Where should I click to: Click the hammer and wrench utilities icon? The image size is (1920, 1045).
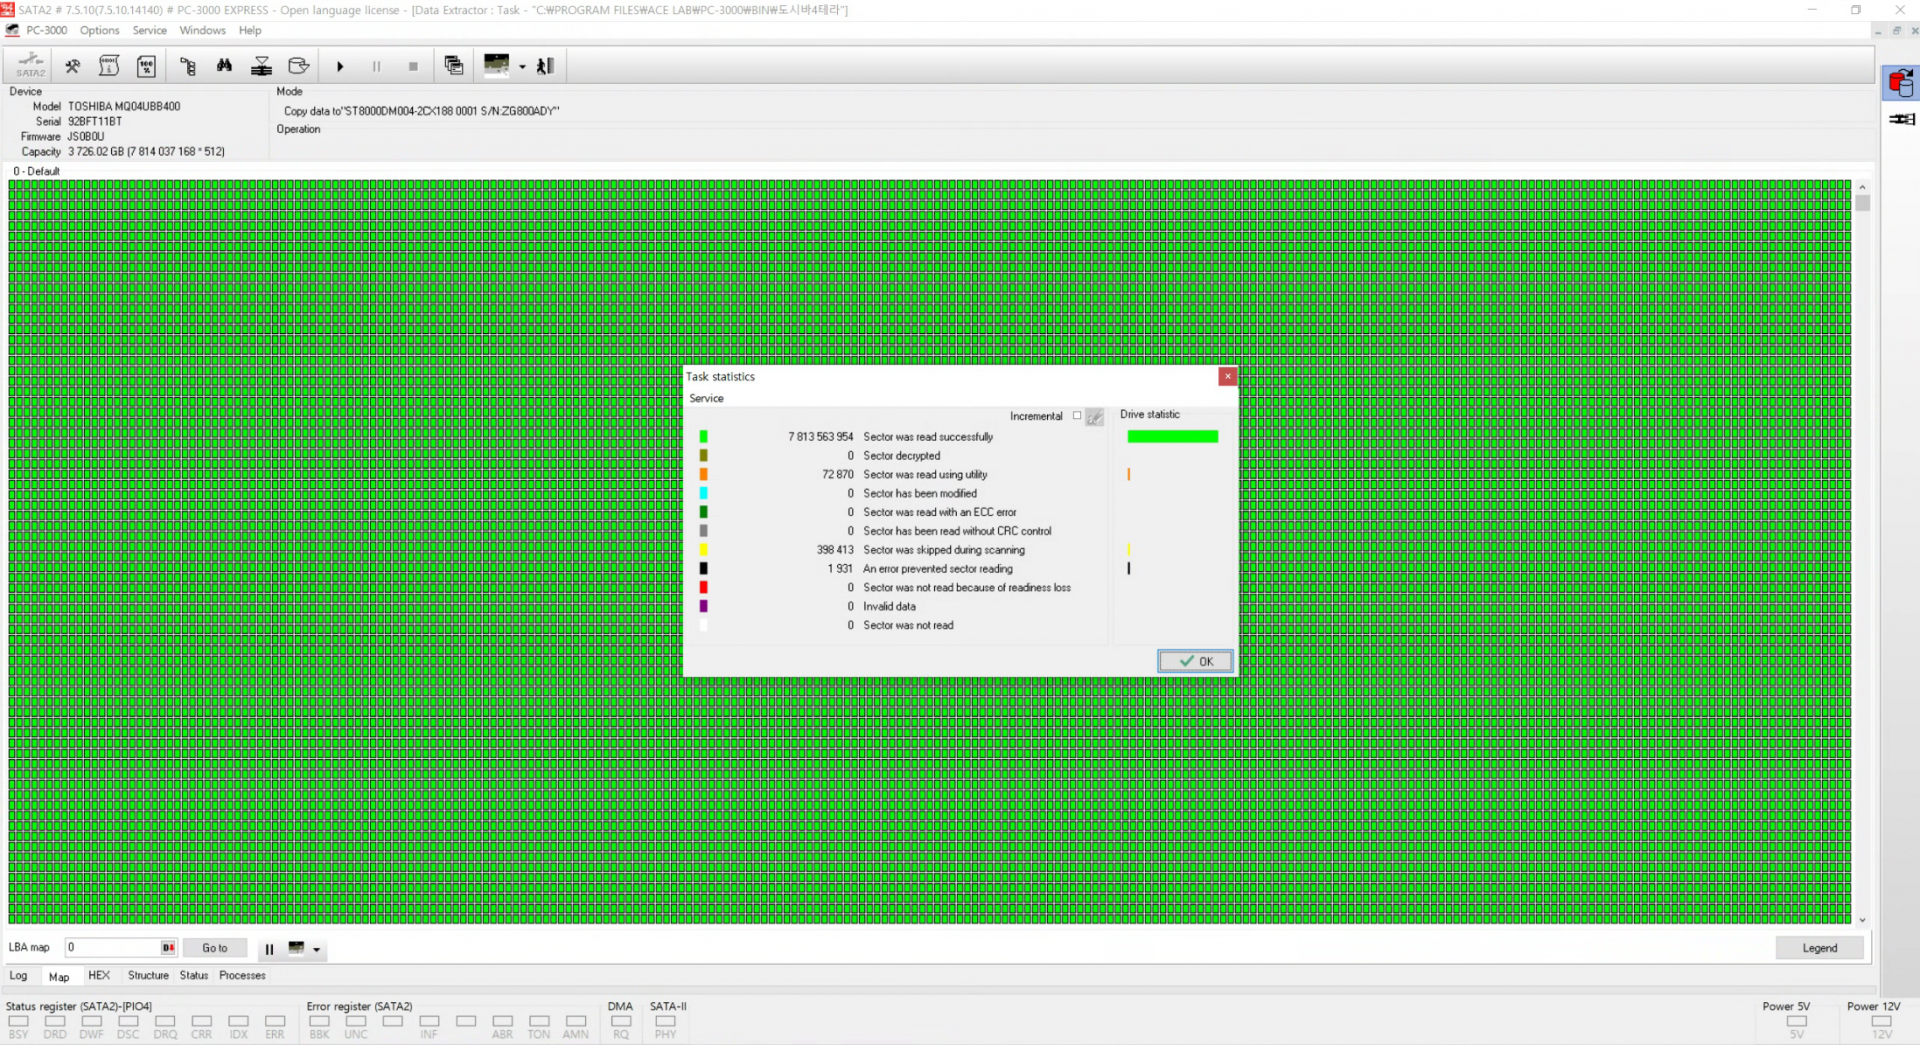click(72, 67)
